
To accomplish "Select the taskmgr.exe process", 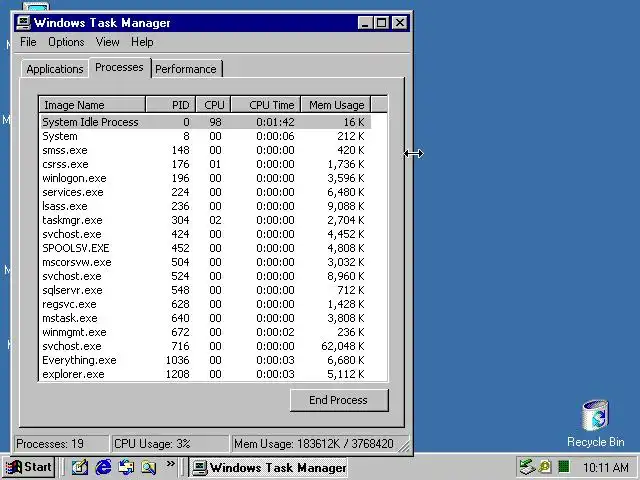I will 206,220.
